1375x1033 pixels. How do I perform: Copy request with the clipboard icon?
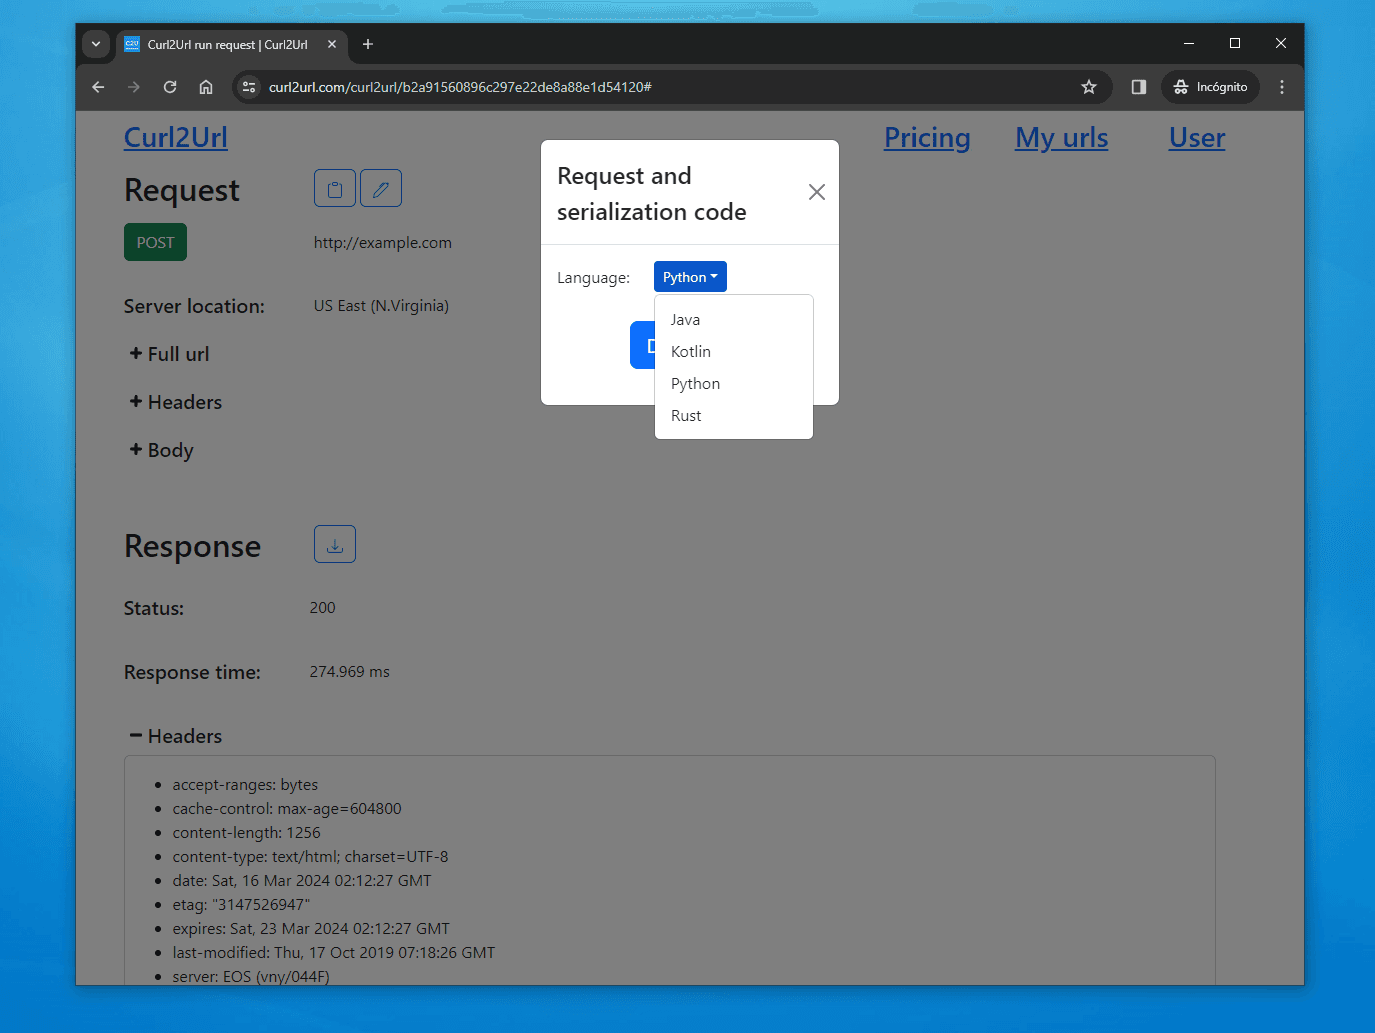[335, 188]
